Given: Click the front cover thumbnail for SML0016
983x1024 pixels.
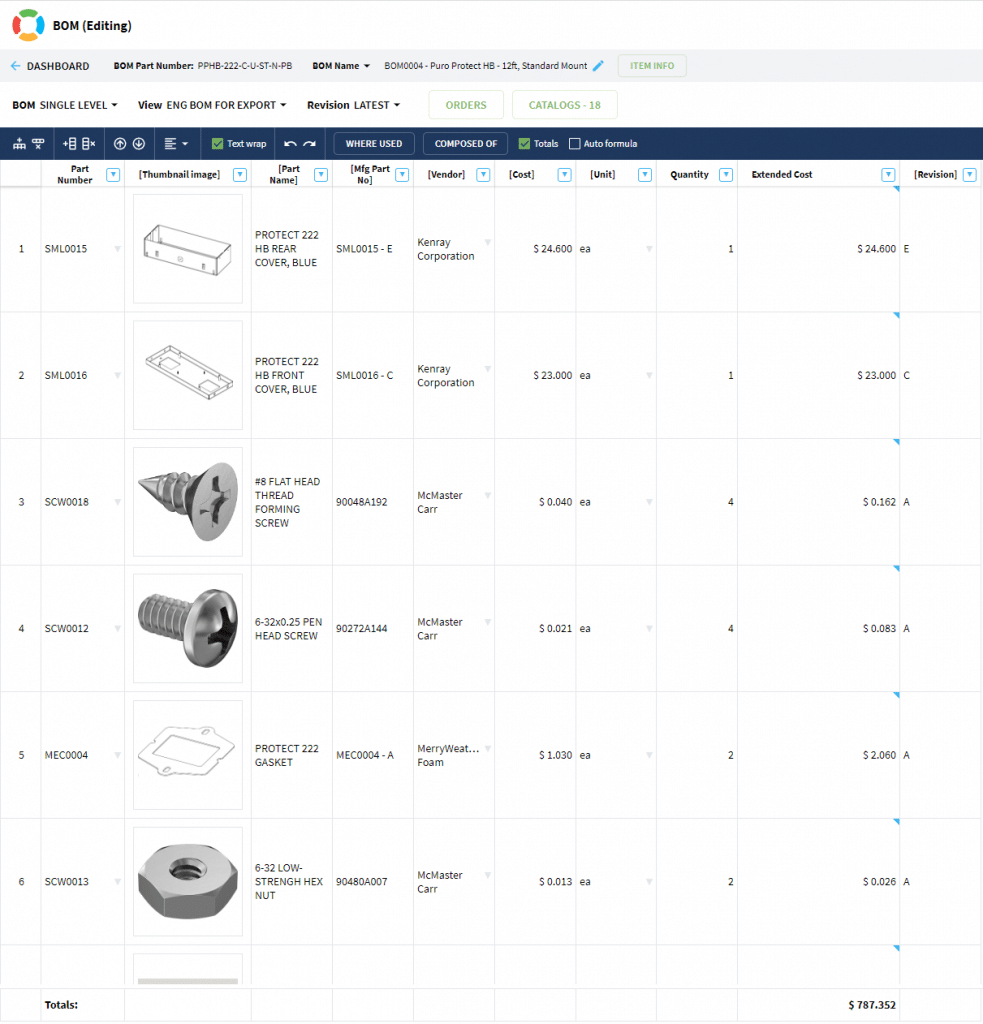Looking at the screenshot, I should (188, 376).
